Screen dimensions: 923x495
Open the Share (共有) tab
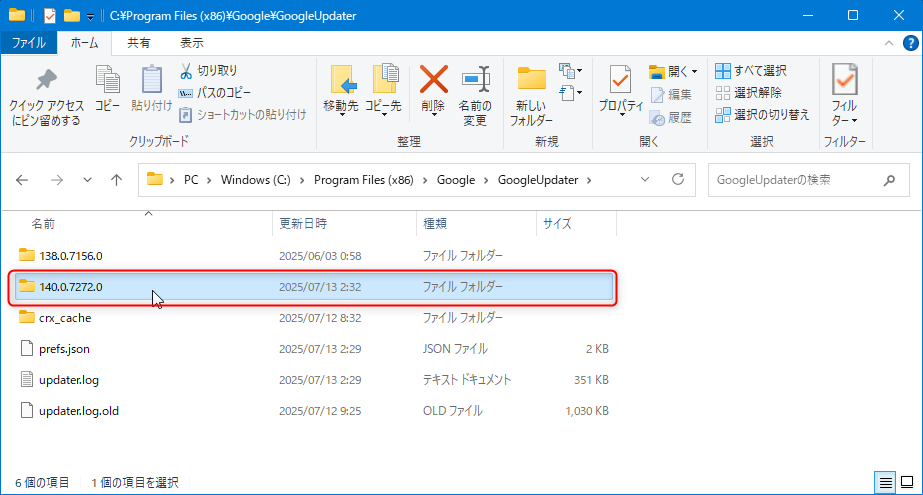tap(139, 43)
